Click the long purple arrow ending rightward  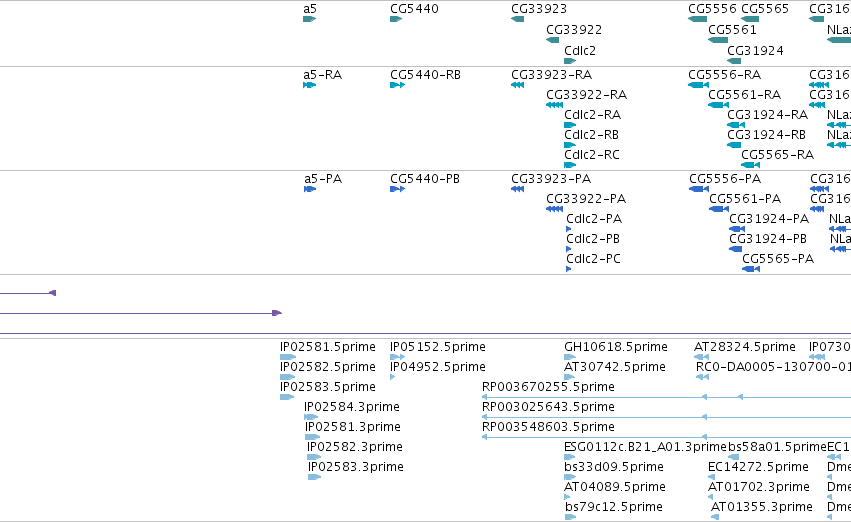coord(141,313)
